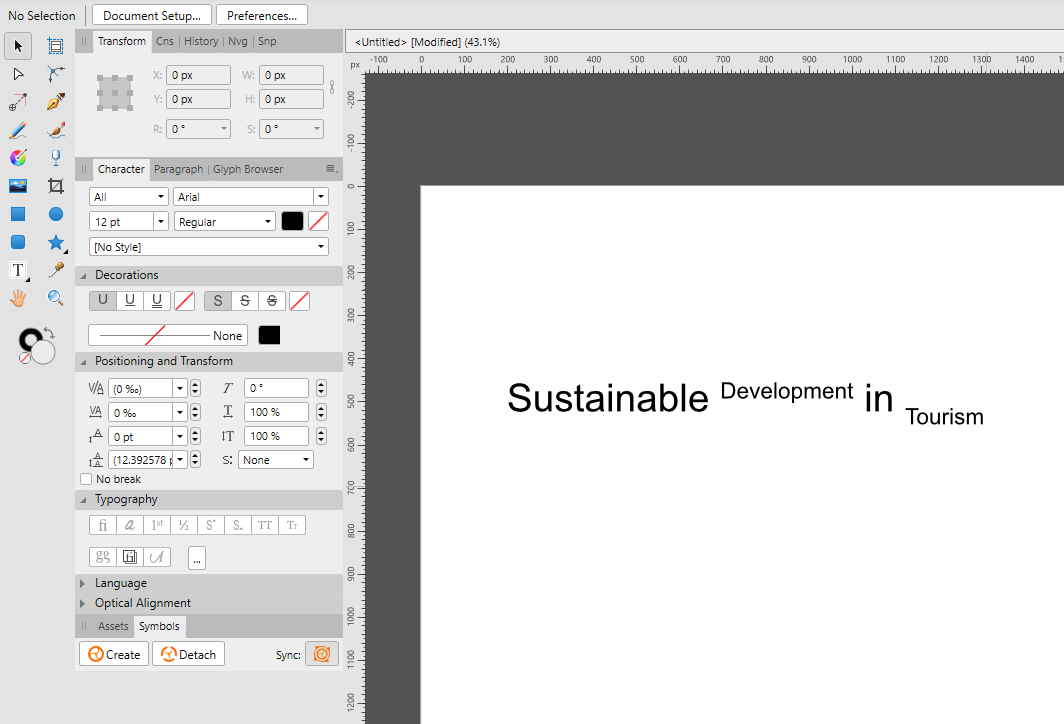The width and height of the screenshot is (1064, 724).
Task: Click the Detach symbol button
Action: (189, 654)
